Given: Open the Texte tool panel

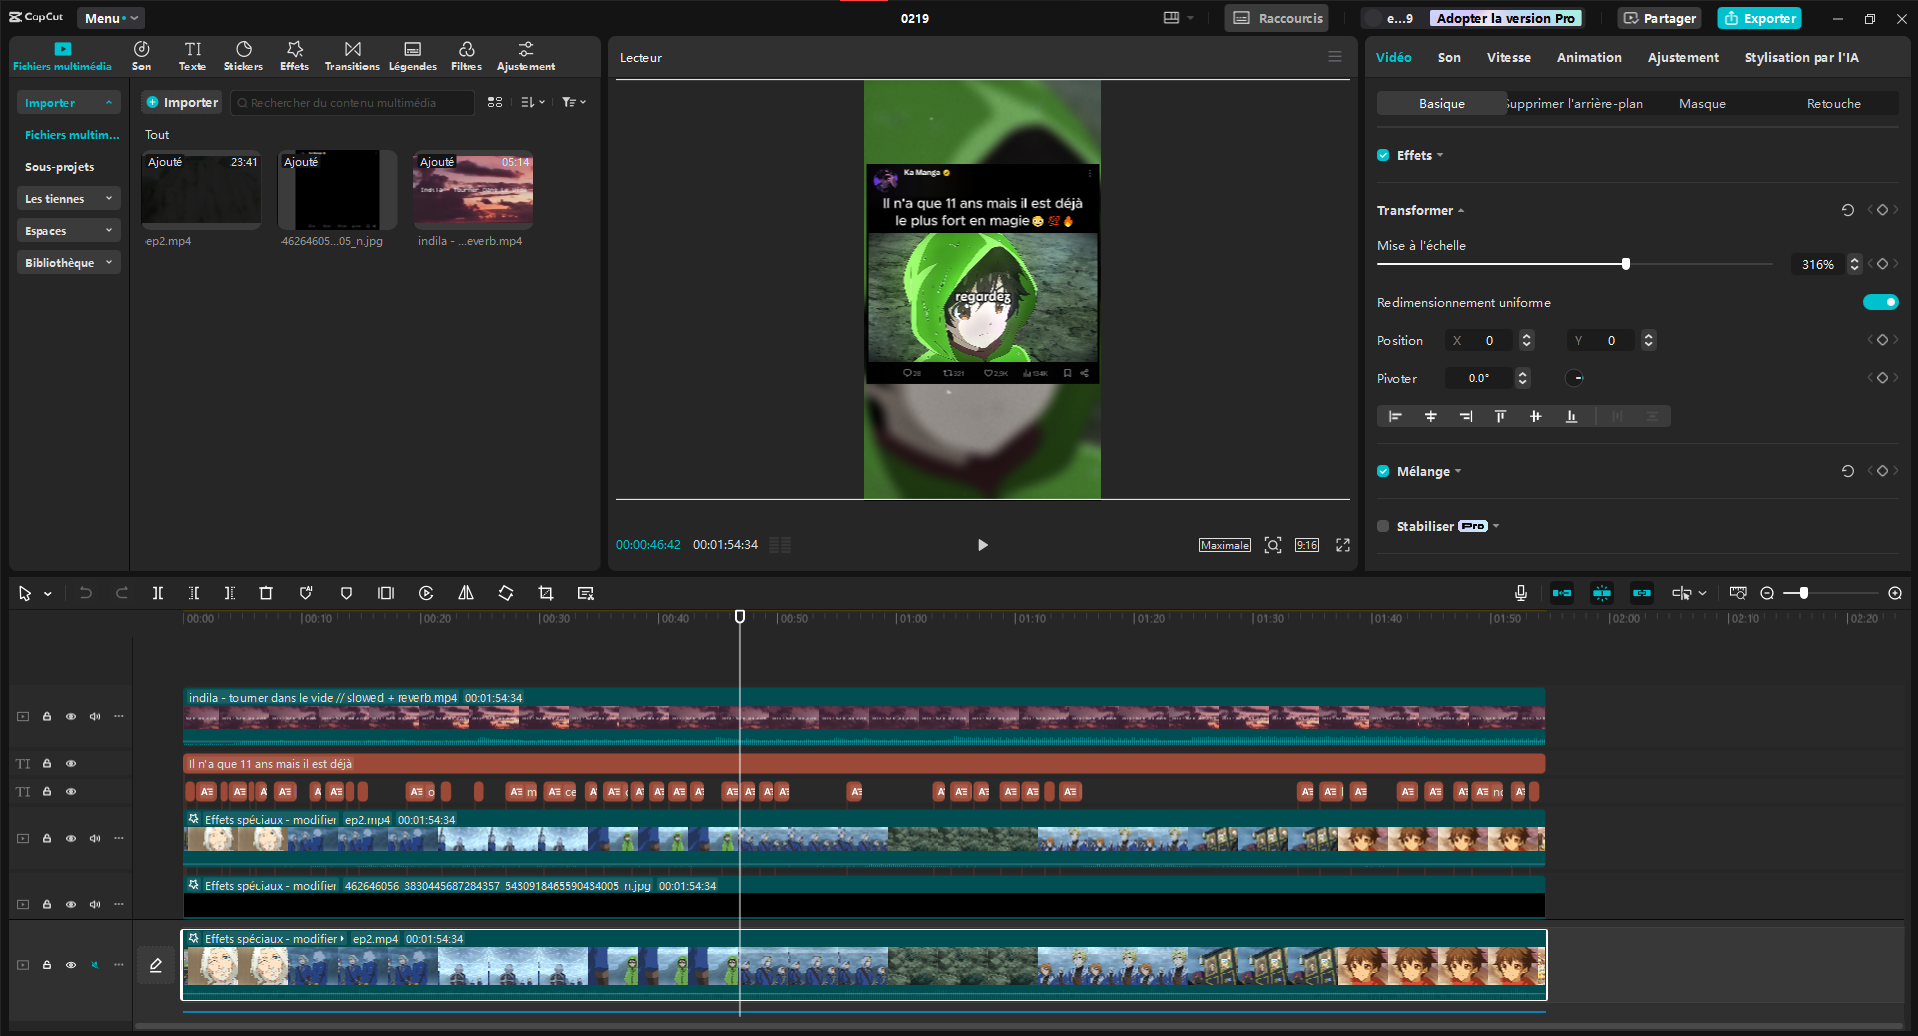Looking at the screenshot, I should point(192,56).
